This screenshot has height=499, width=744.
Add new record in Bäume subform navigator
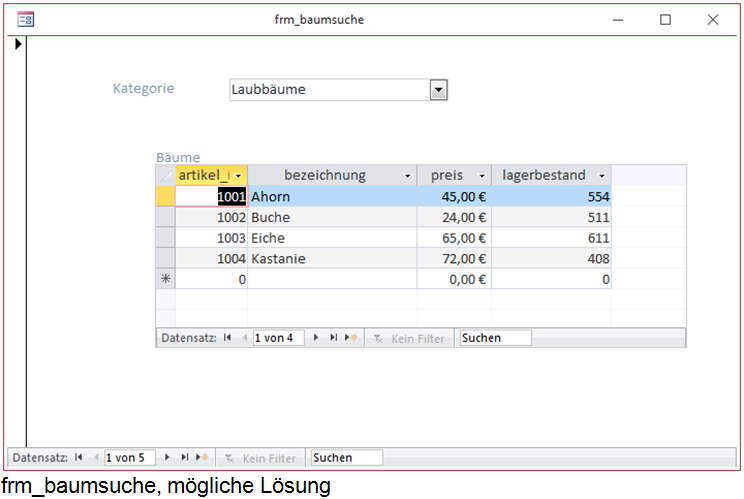coord(350,338)
